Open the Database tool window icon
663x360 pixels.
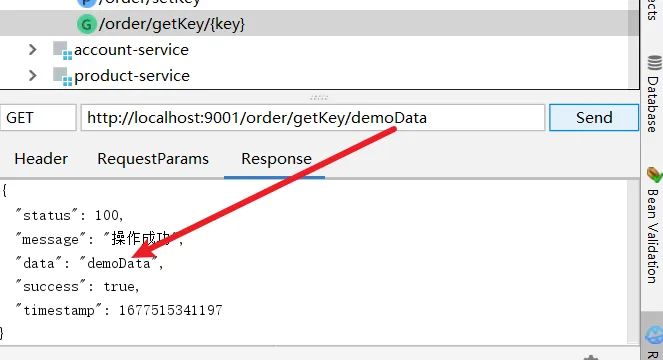pos(654,63)
